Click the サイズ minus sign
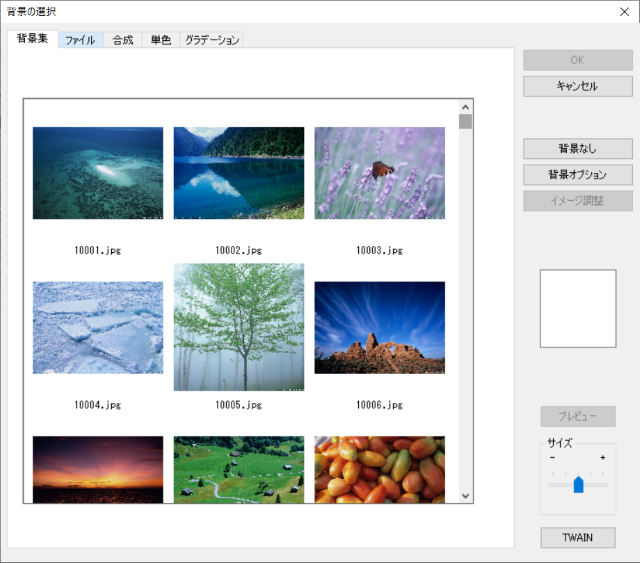640x563 pixels. (x=552, y=458)
